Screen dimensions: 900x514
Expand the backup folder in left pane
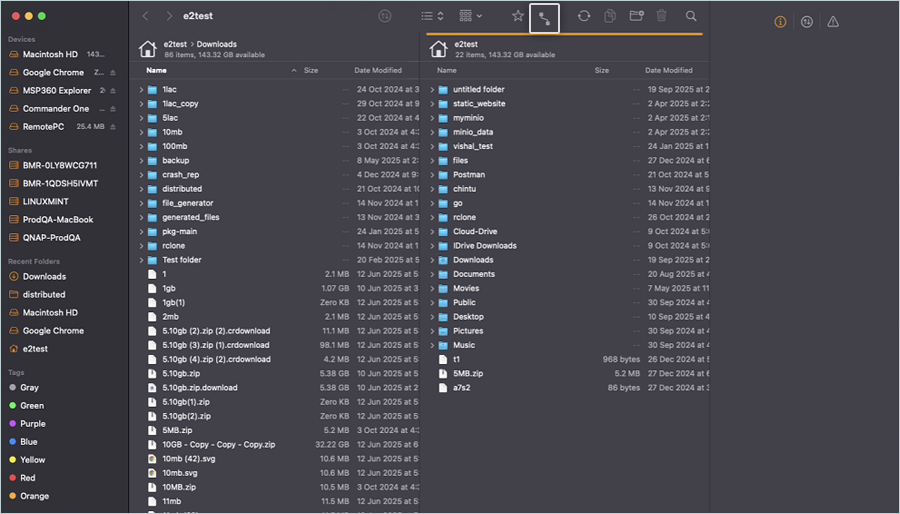[x=142, y=160]
